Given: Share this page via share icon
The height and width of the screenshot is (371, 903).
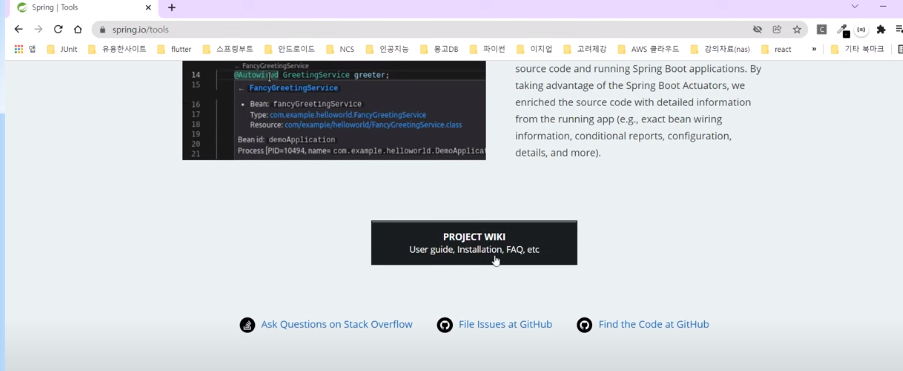Looking at the screenshot, I should (777, 29).
